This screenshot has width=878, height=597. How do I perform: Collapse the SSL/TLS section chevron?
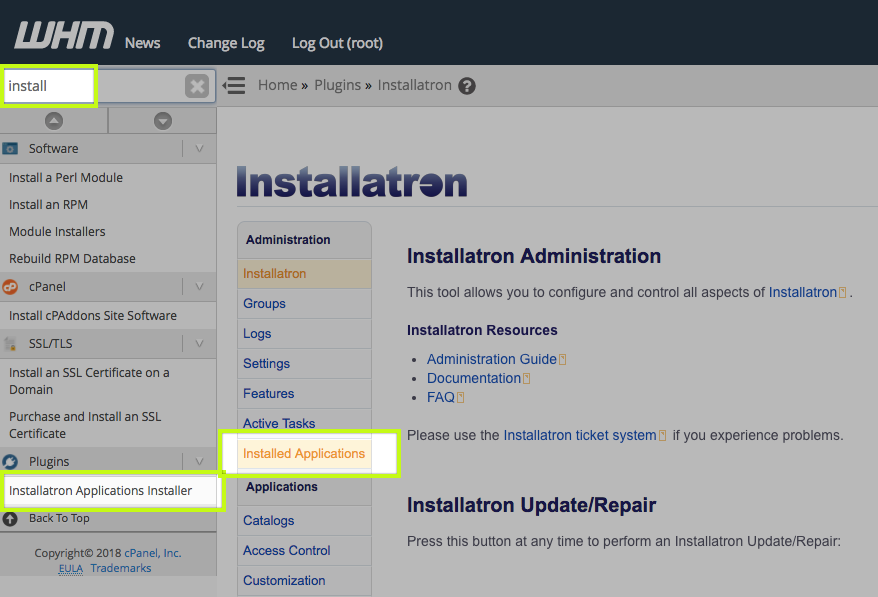point(199,343)
